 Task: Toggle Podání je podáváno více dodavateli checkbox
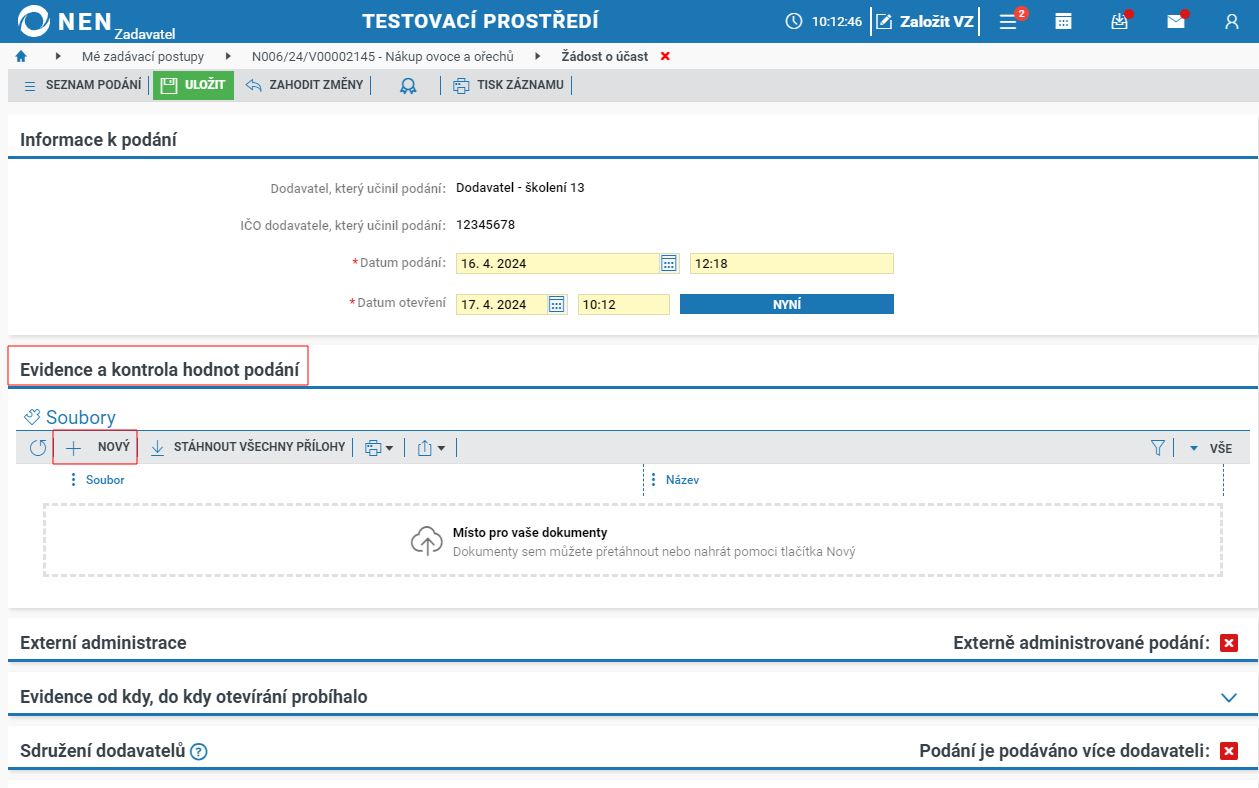click(1229, 751)
